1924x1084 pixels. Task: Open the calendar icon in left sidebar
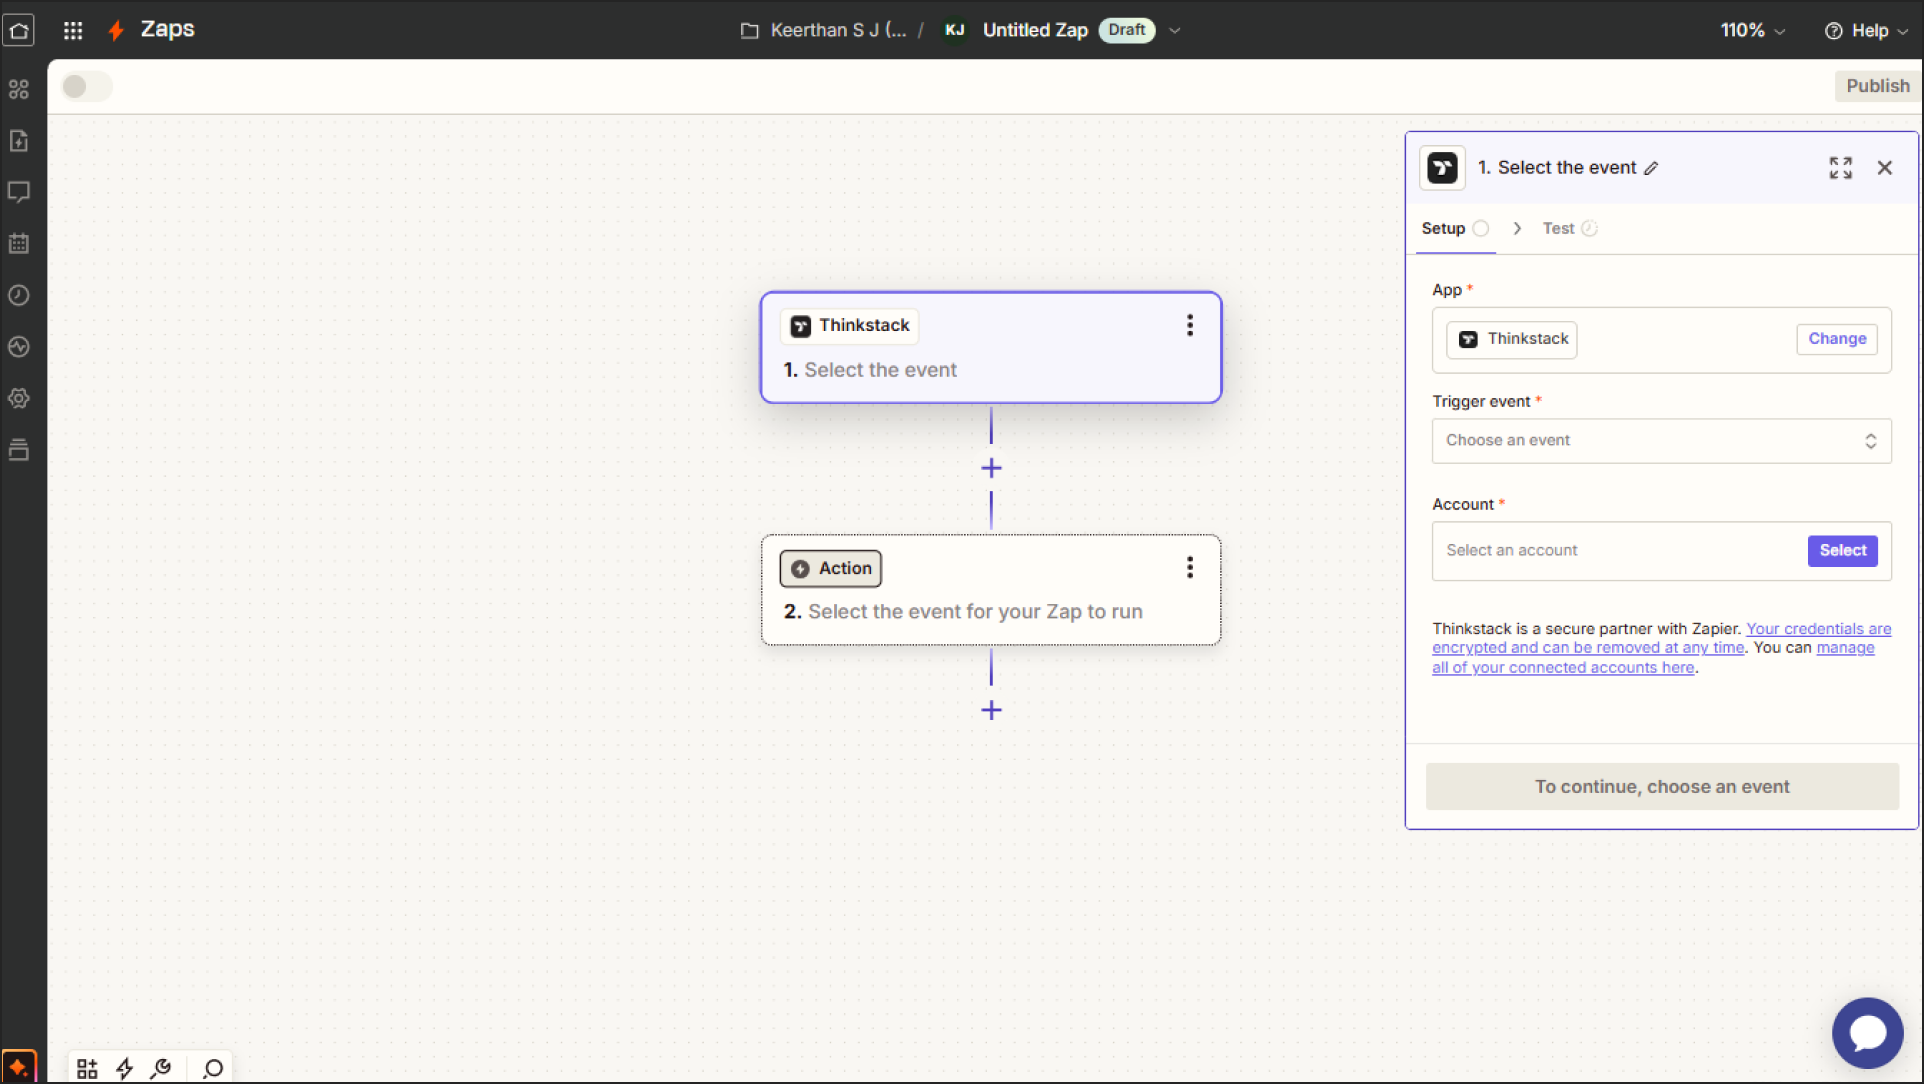click(19, 243)
